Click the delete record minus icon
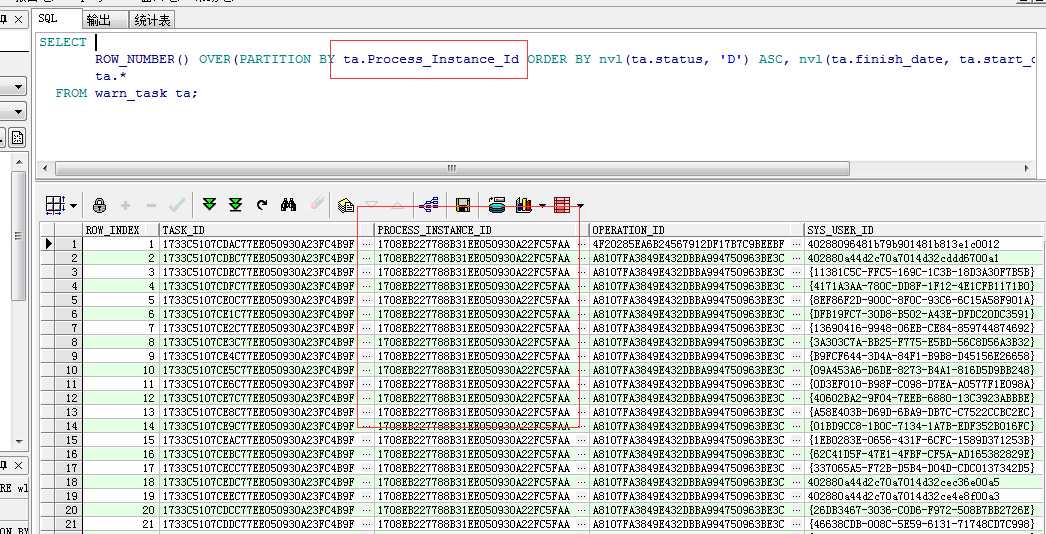Image resolution: width=1046 pixels, height=534 pixels. [x=151, y=206]
